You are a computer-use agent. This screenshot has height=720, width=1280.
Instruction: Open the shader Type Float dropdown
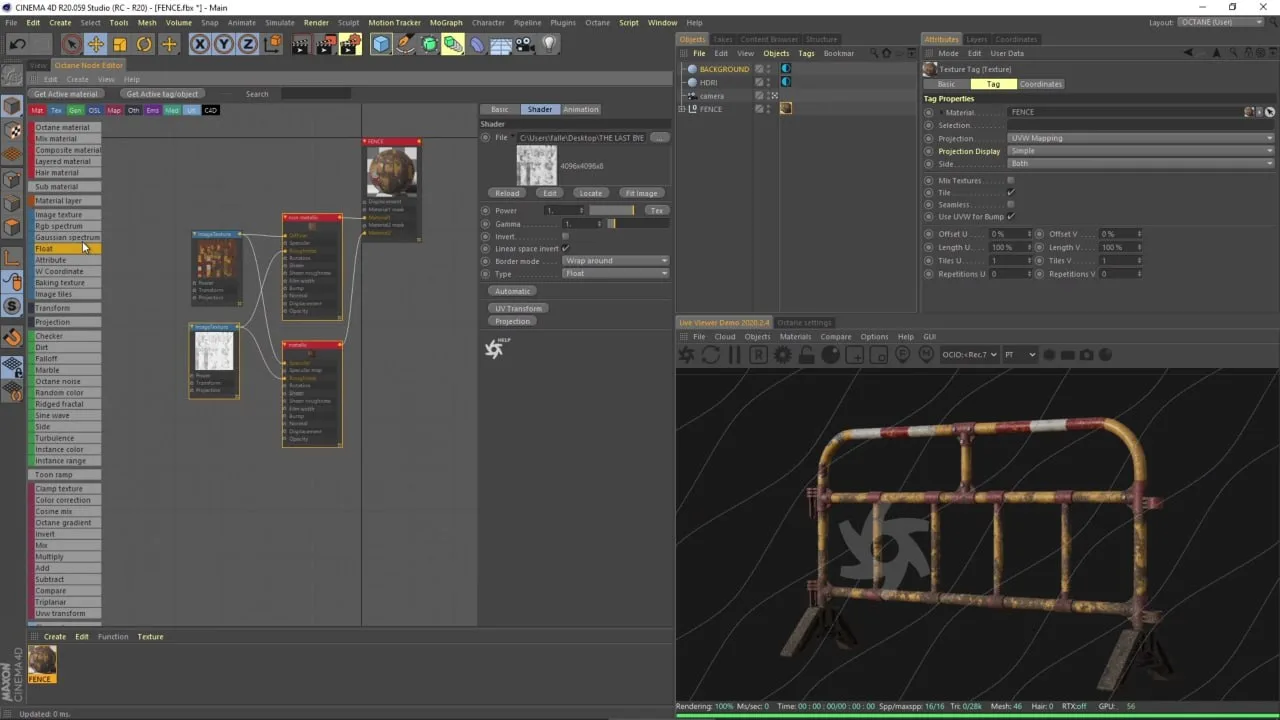click(615, 274)
